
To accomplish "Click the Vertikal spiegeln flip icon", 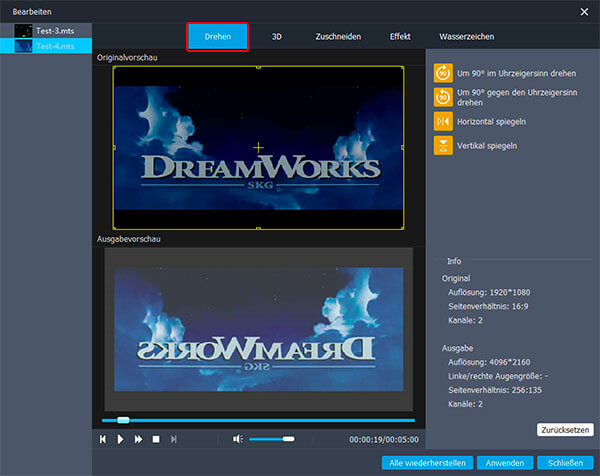I will click(443, 145).
